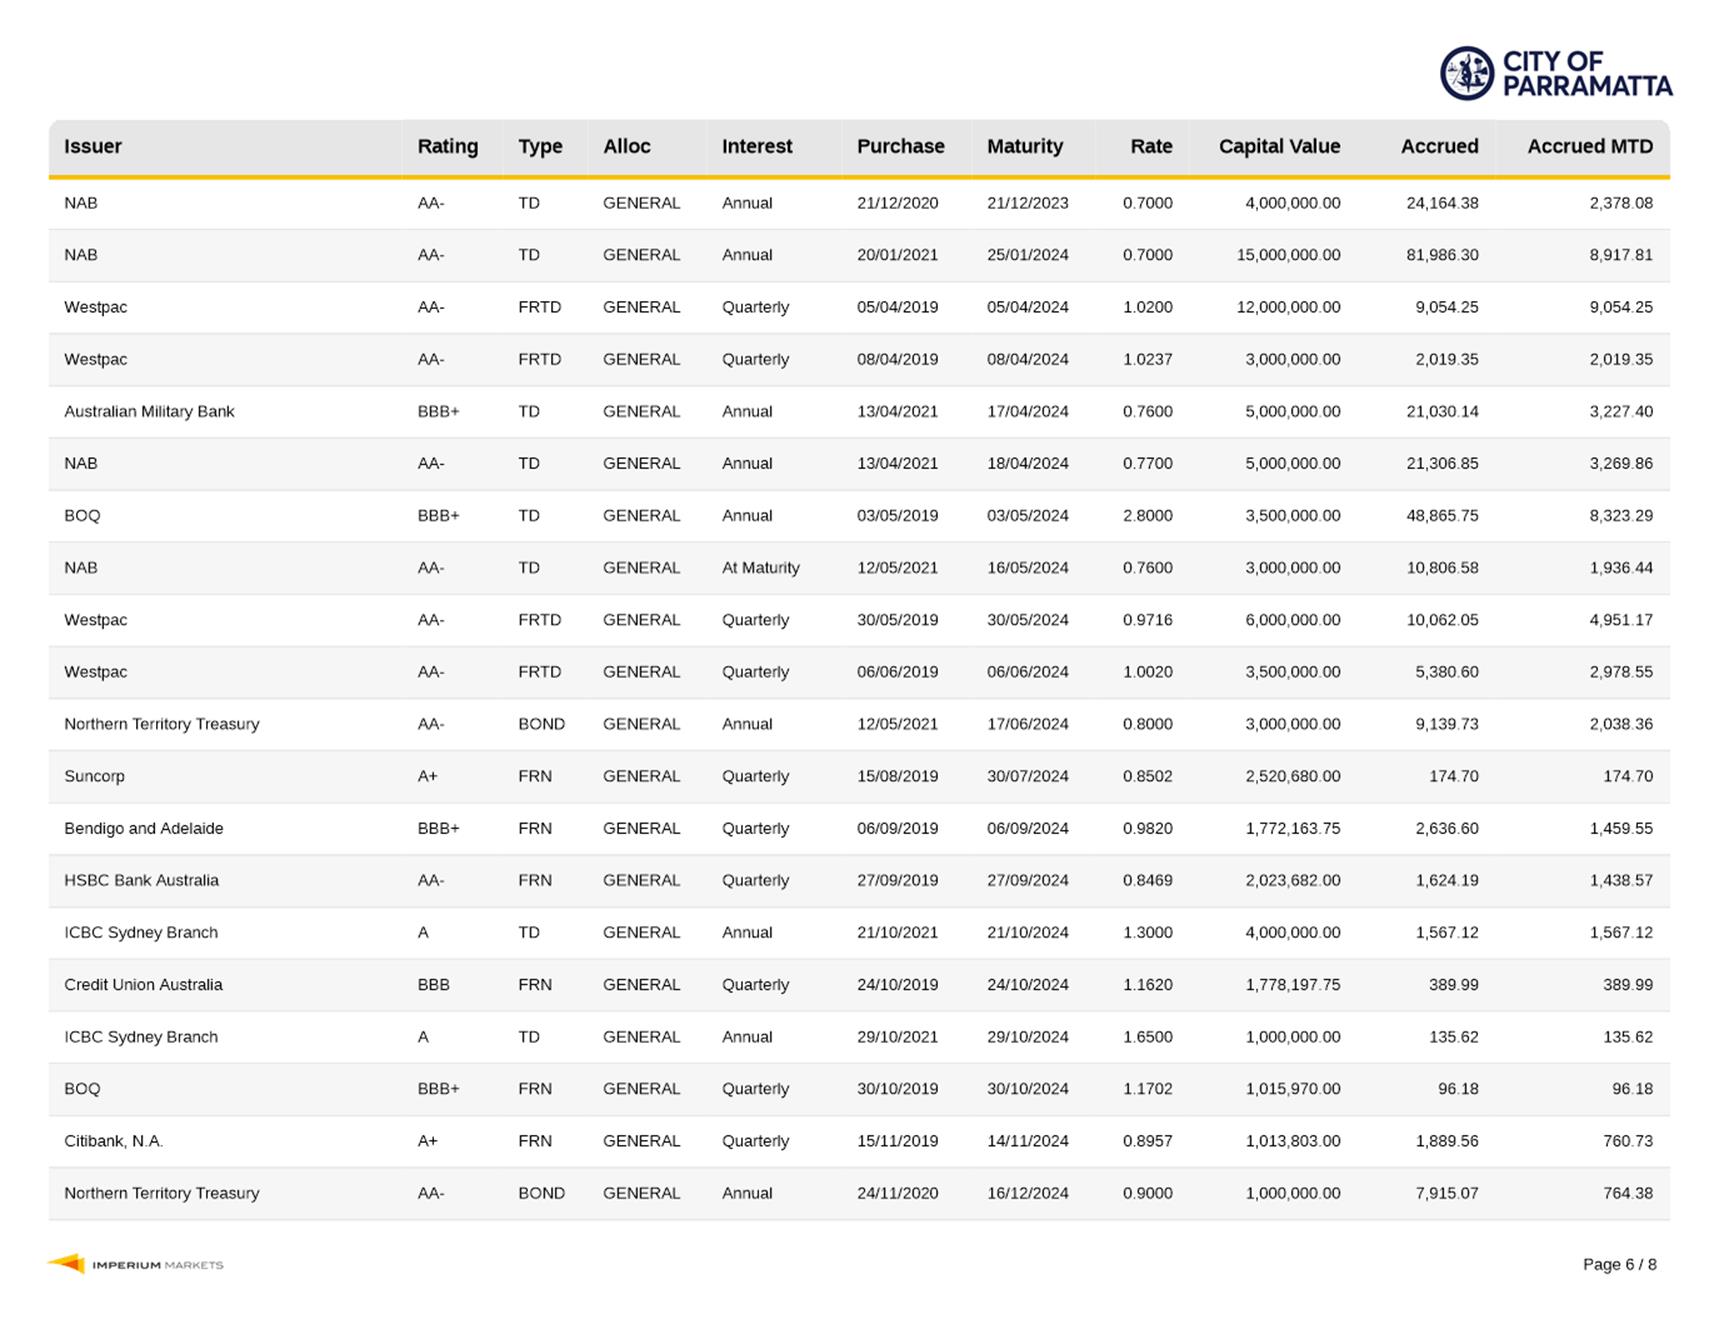Select capital value 1,772,163.75
Viewport: 1719px width, 1329px height.
(1293, 828)
